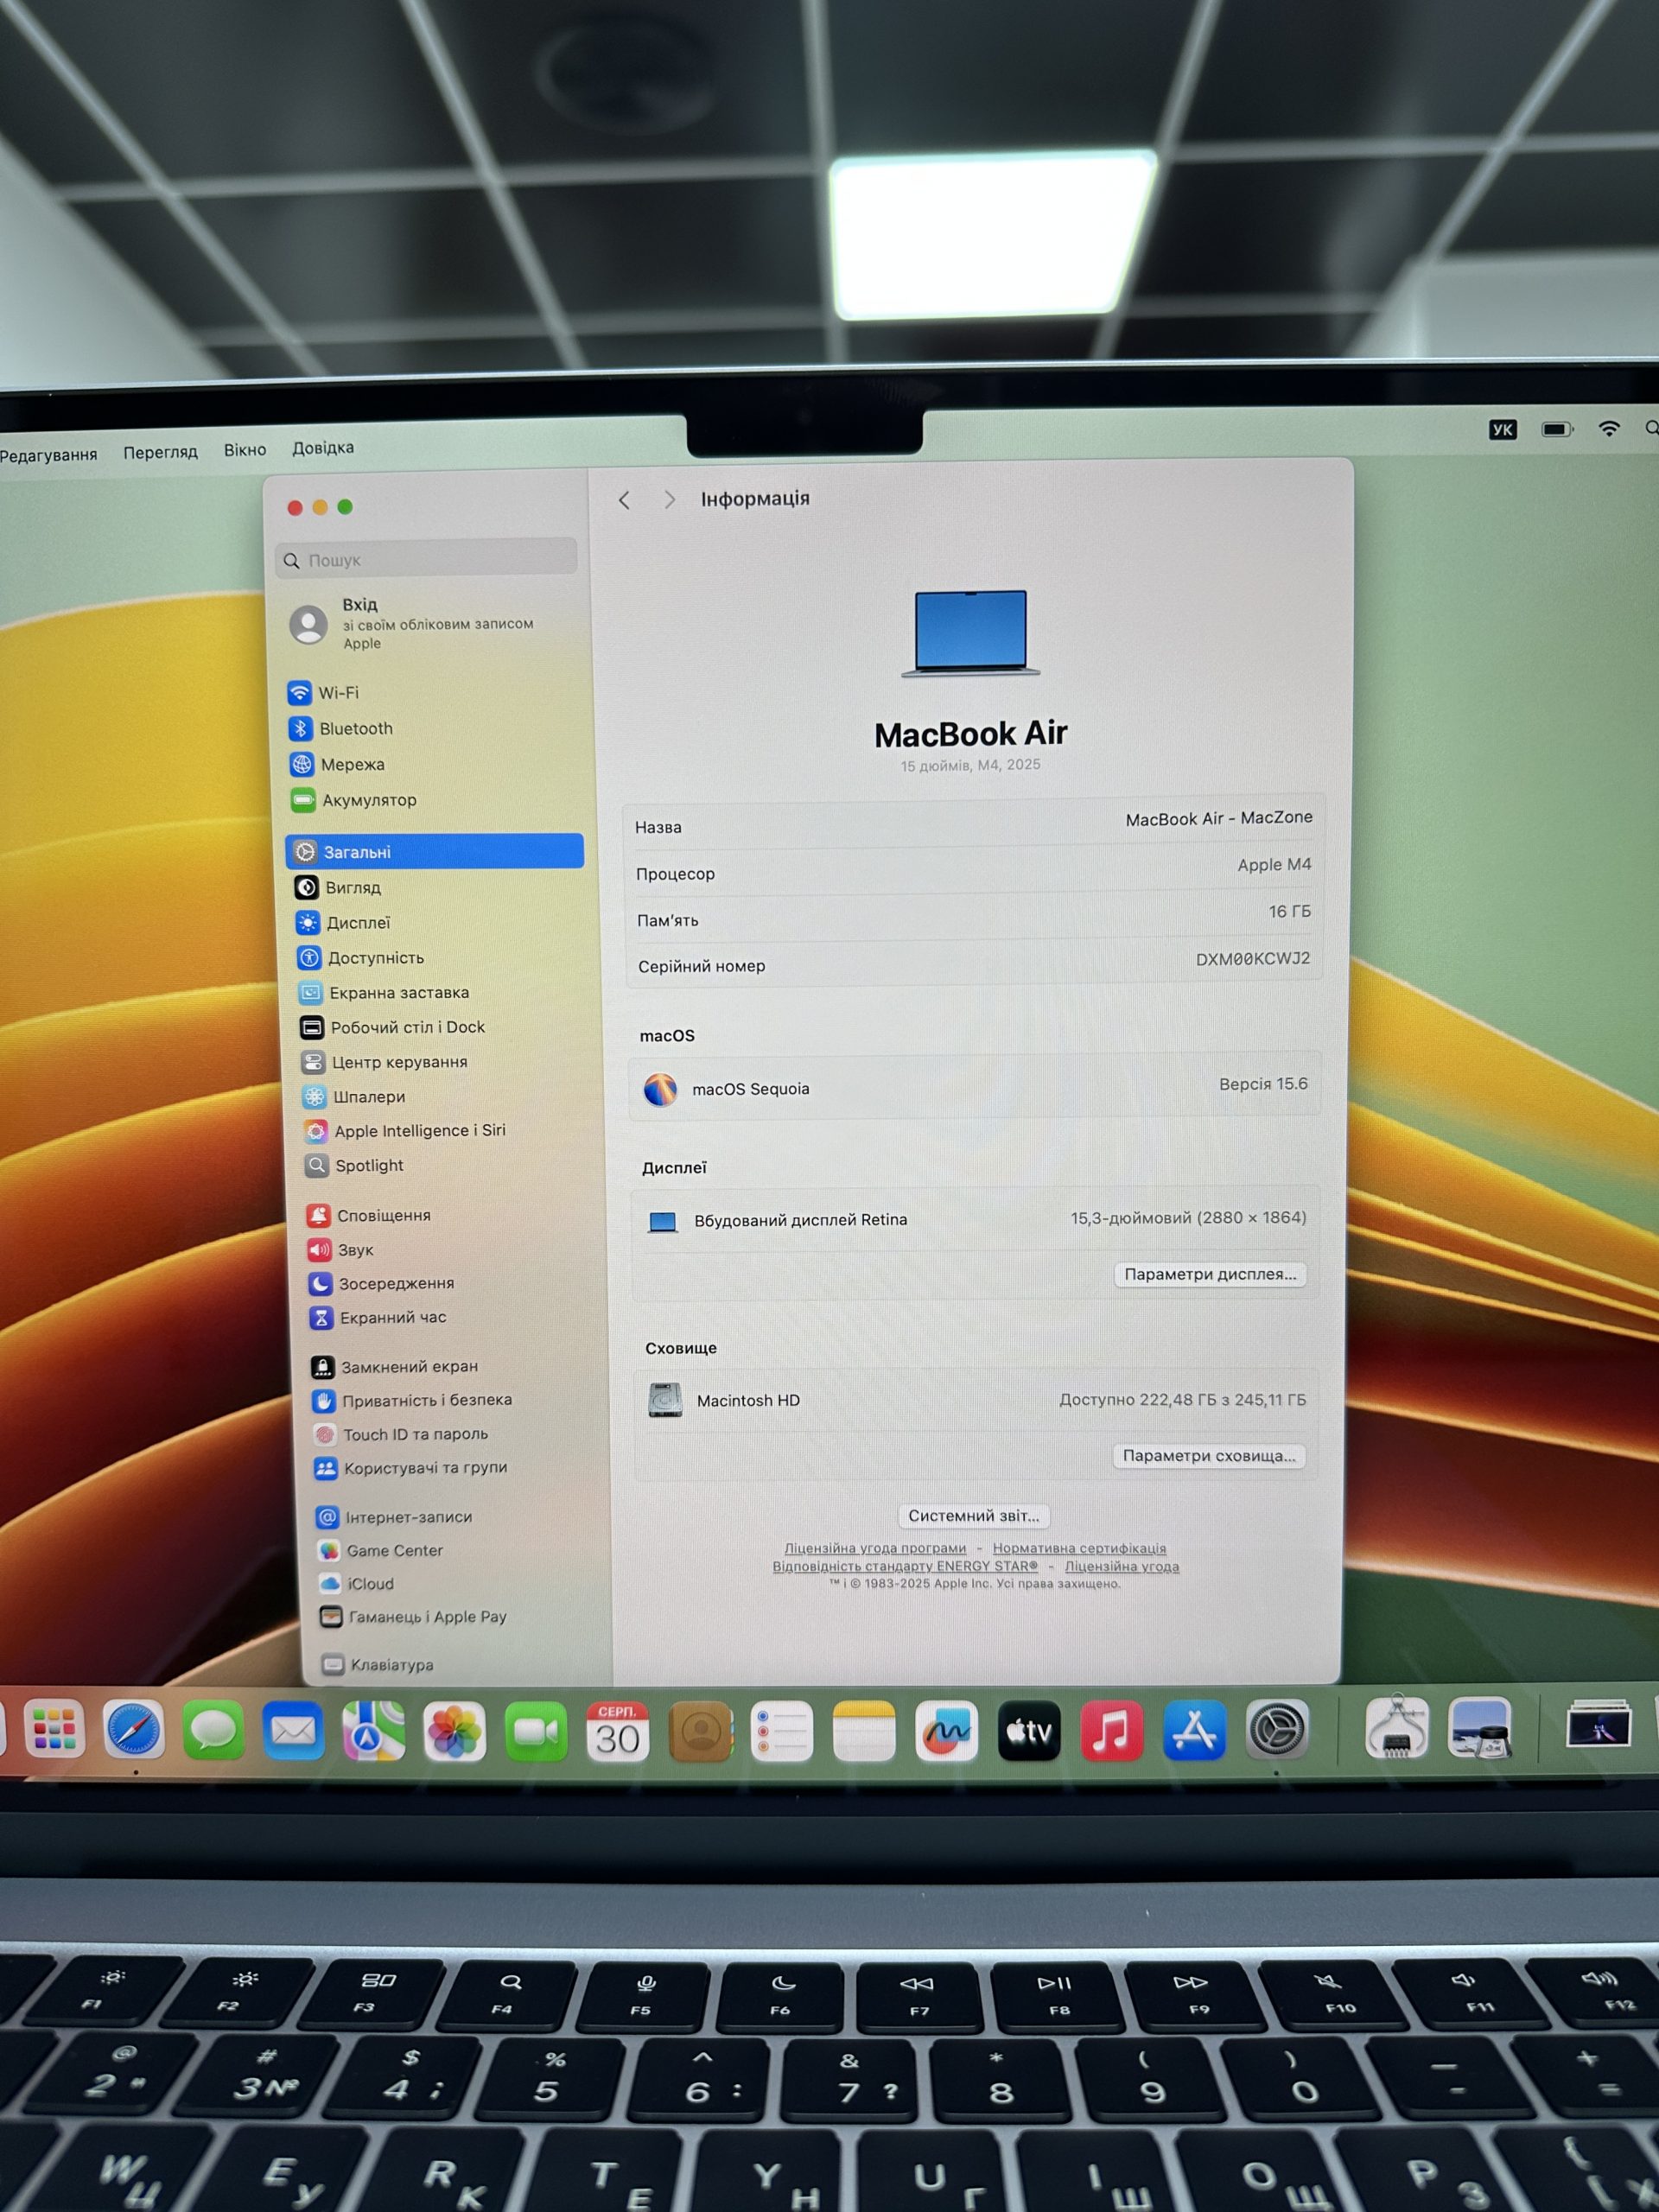Open Гаманець і Apple Pay settings

click(x=414, y=1617)
